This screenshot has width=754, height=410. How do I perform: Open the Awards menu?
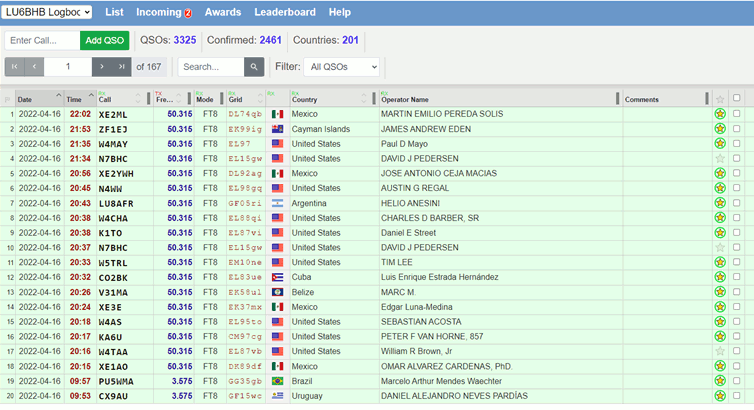[223, 12]
